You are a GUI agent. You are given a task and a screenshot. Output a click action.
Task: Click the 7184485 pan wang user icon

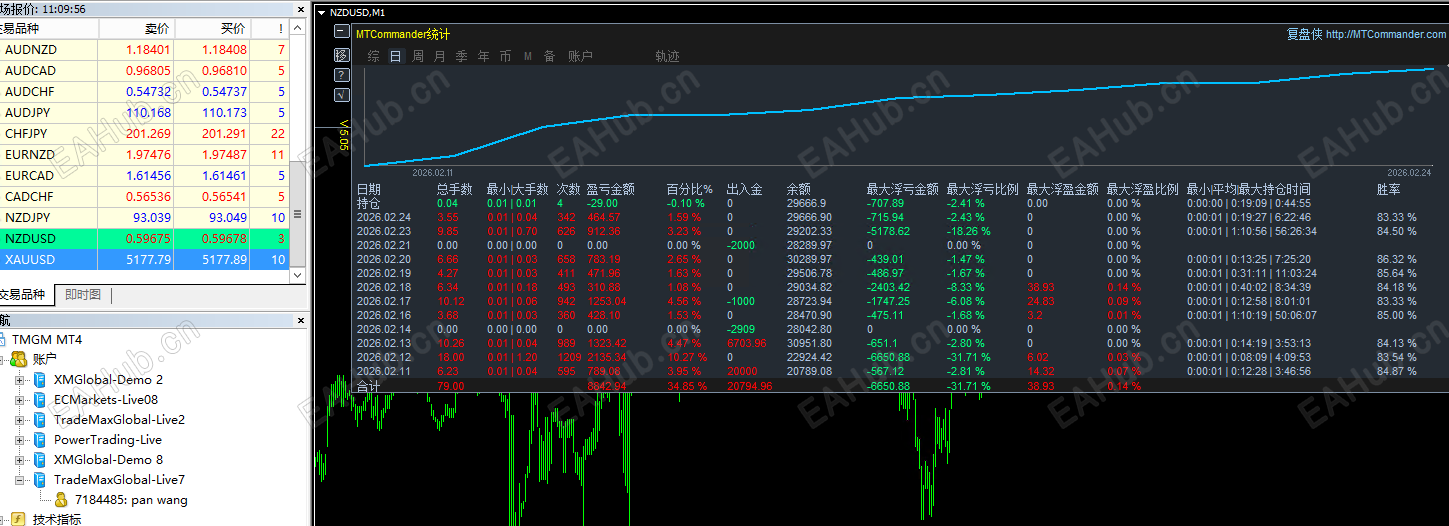coord(61,500)
